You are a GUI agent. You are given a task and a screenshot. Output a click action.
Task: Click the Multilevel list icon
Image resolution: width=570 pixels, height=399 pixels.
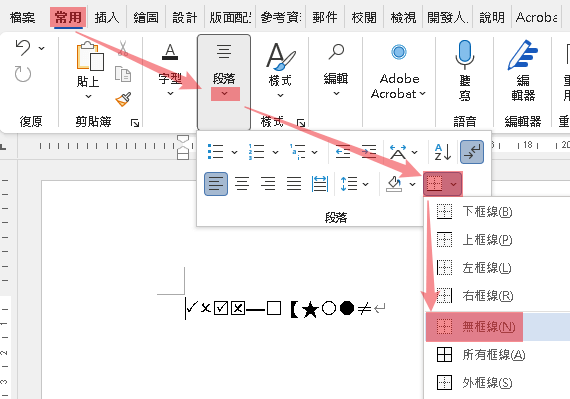click(x=297, y=152)
